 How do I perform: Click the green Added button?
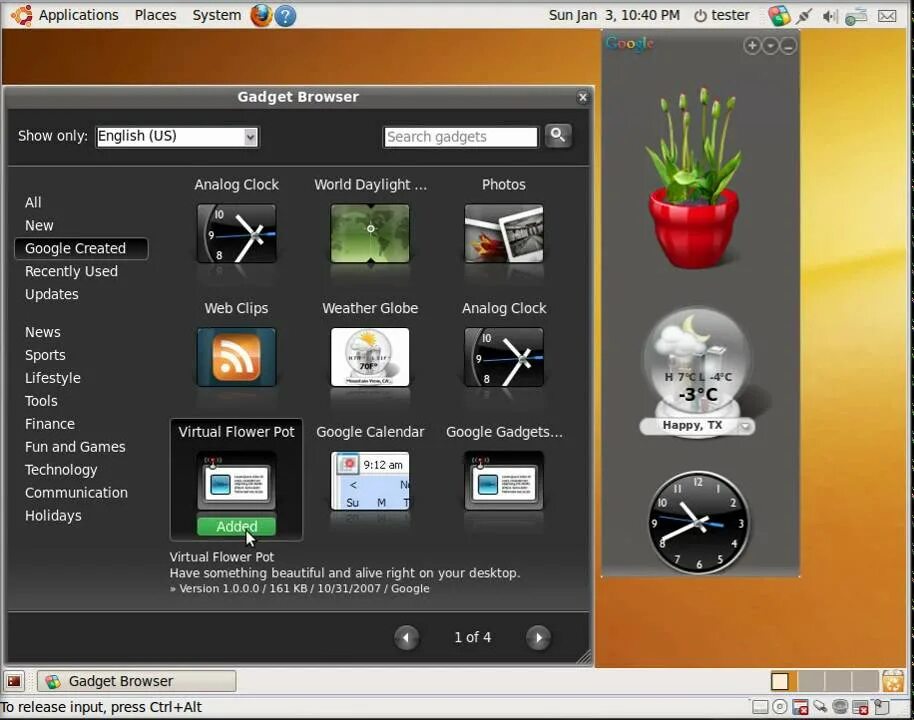point(237,526)
